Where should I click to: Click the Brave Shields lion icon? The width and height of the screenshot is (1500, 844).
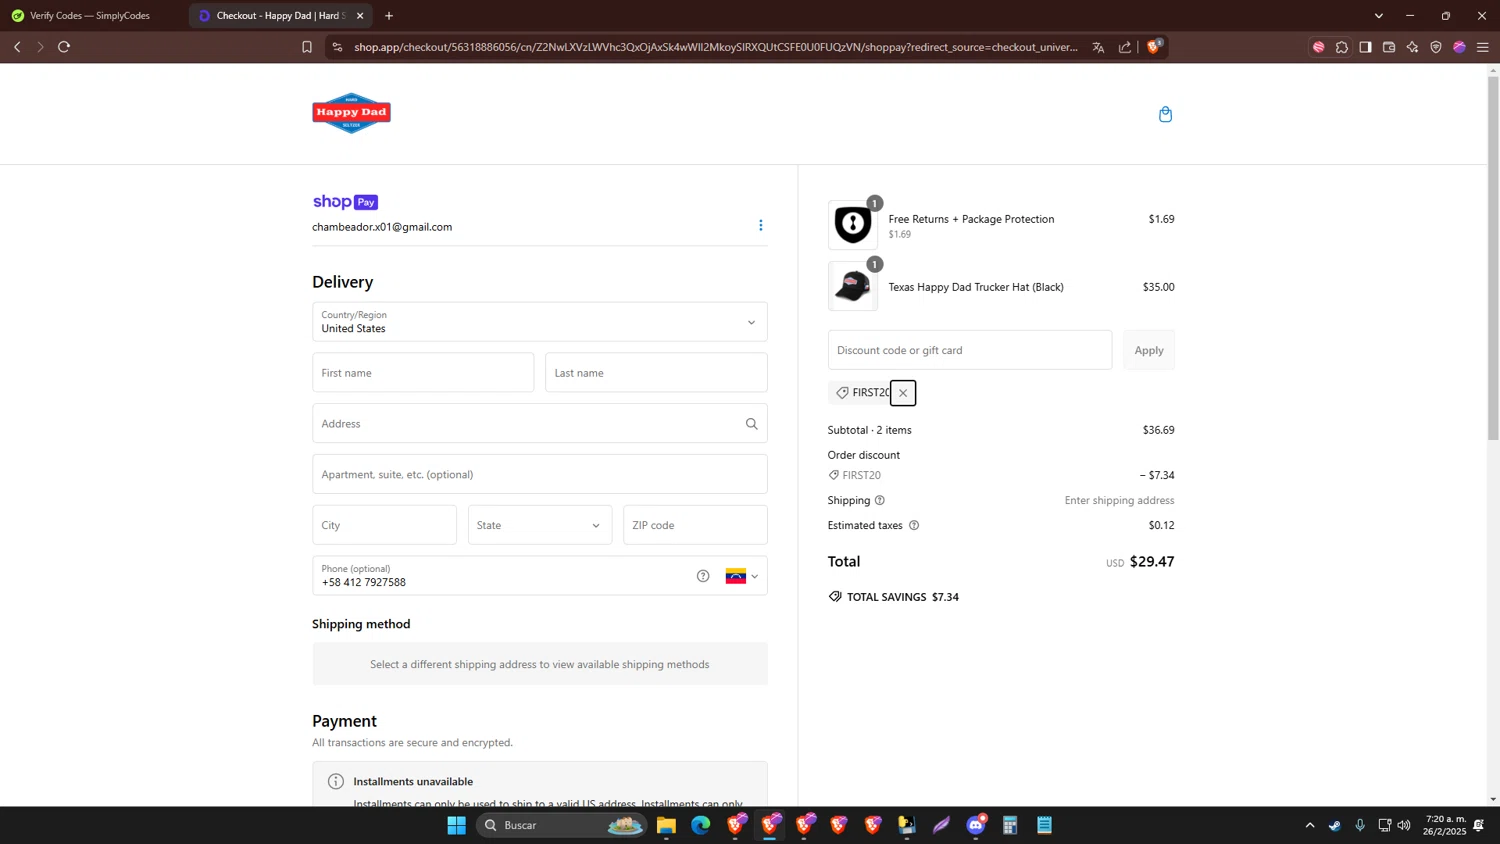pos(1153,47)
